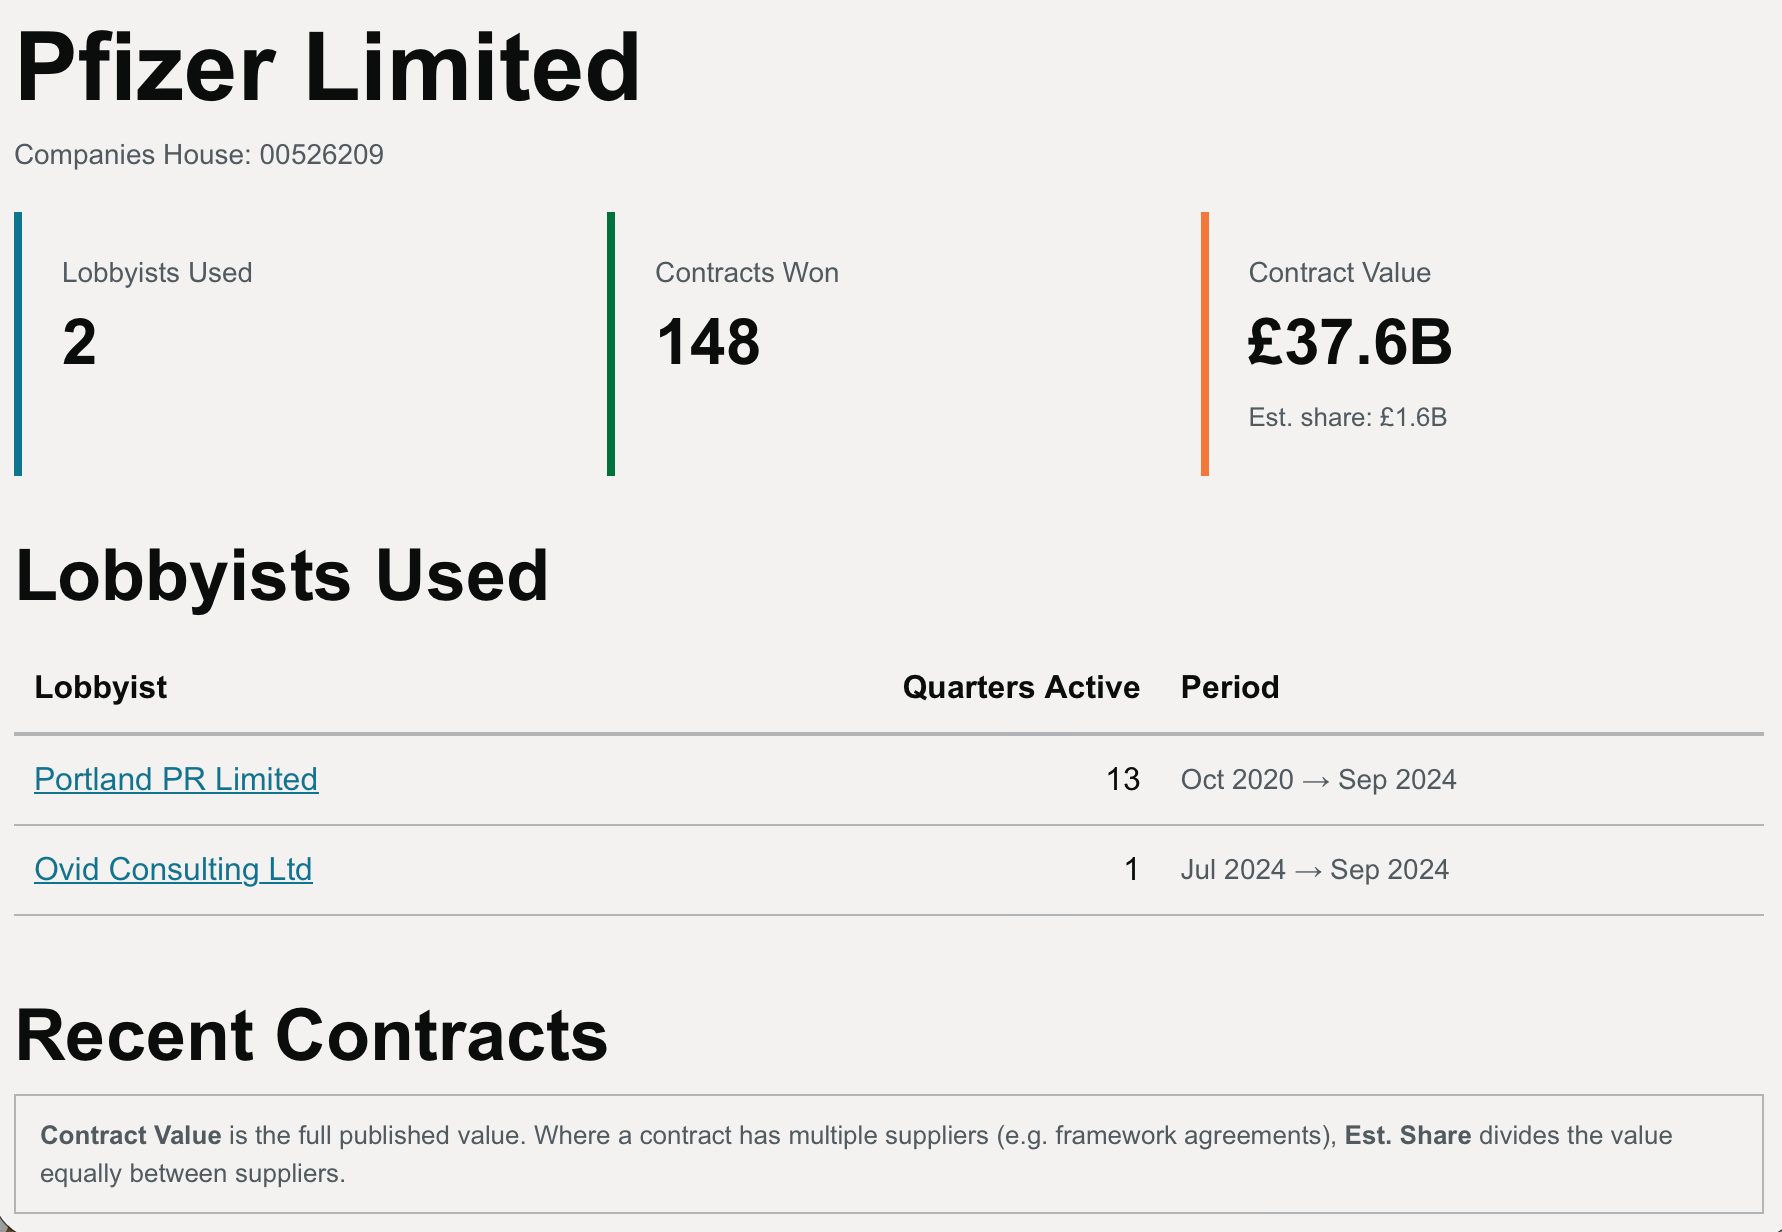Click the Oct 2020 → Sep 2024 period
This screenshot has height=1232, width=1782.
click(1318, 779)
